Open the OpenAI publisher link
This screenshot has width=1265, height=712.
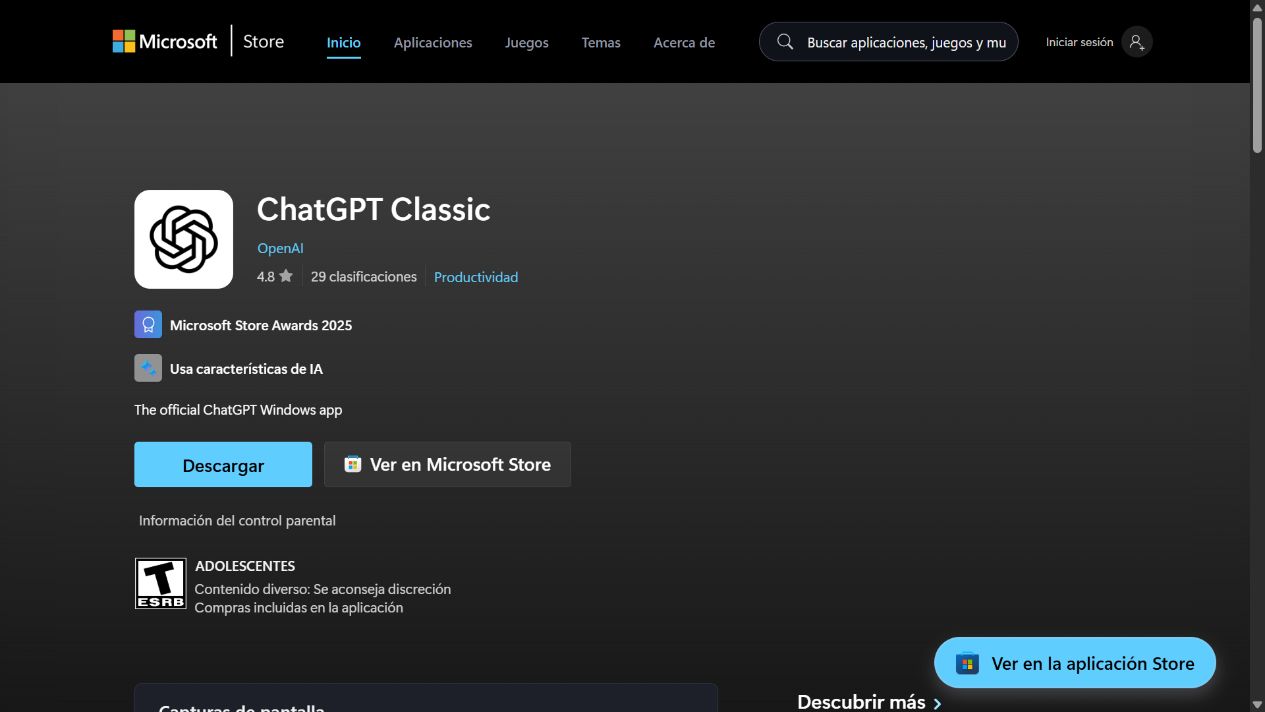[280, 248]
